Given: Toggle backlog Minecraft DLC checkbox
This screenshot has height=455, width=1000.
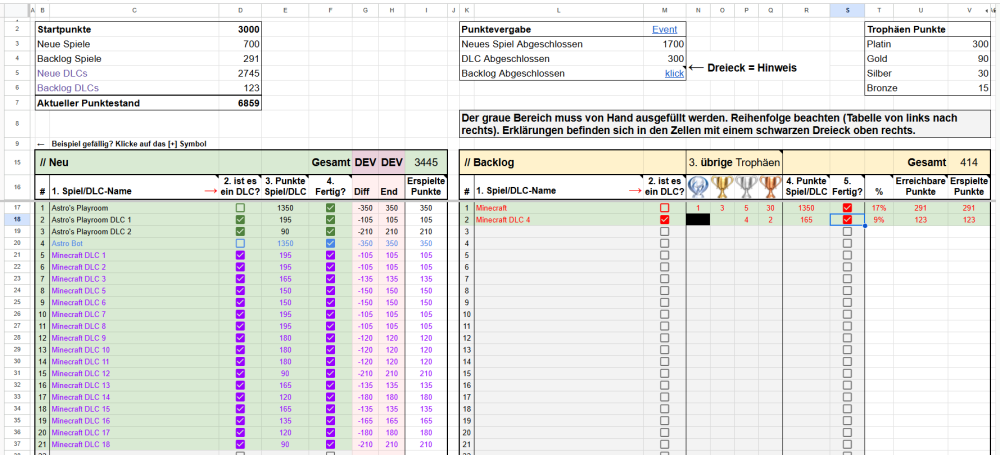Looking at the screenshot, I should (x=664, y=220).
